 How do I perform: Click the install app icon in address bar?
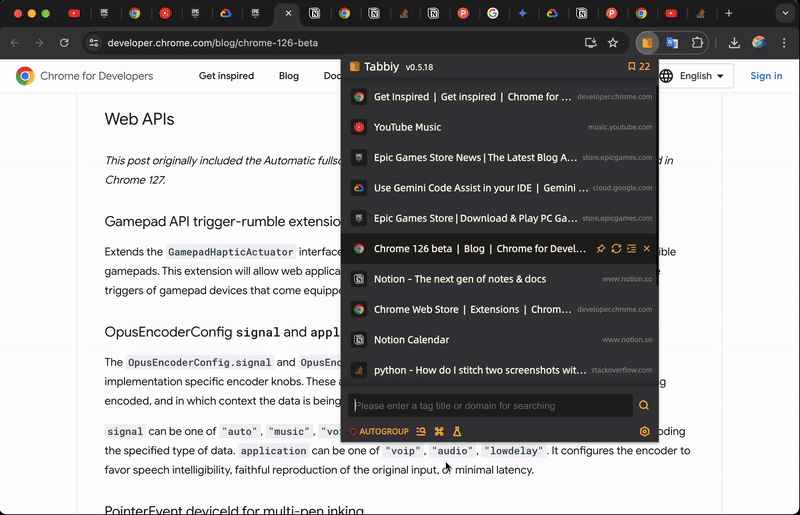[x=590, y=43]
